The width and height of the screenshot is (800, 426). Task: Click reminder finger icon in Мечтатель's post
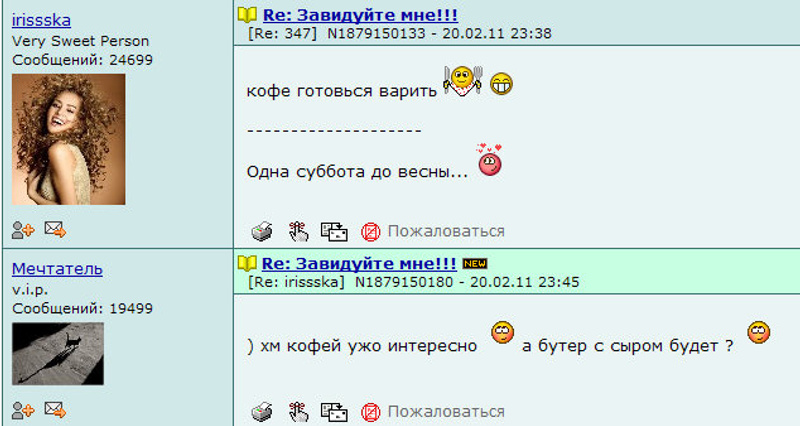[298, 412]
